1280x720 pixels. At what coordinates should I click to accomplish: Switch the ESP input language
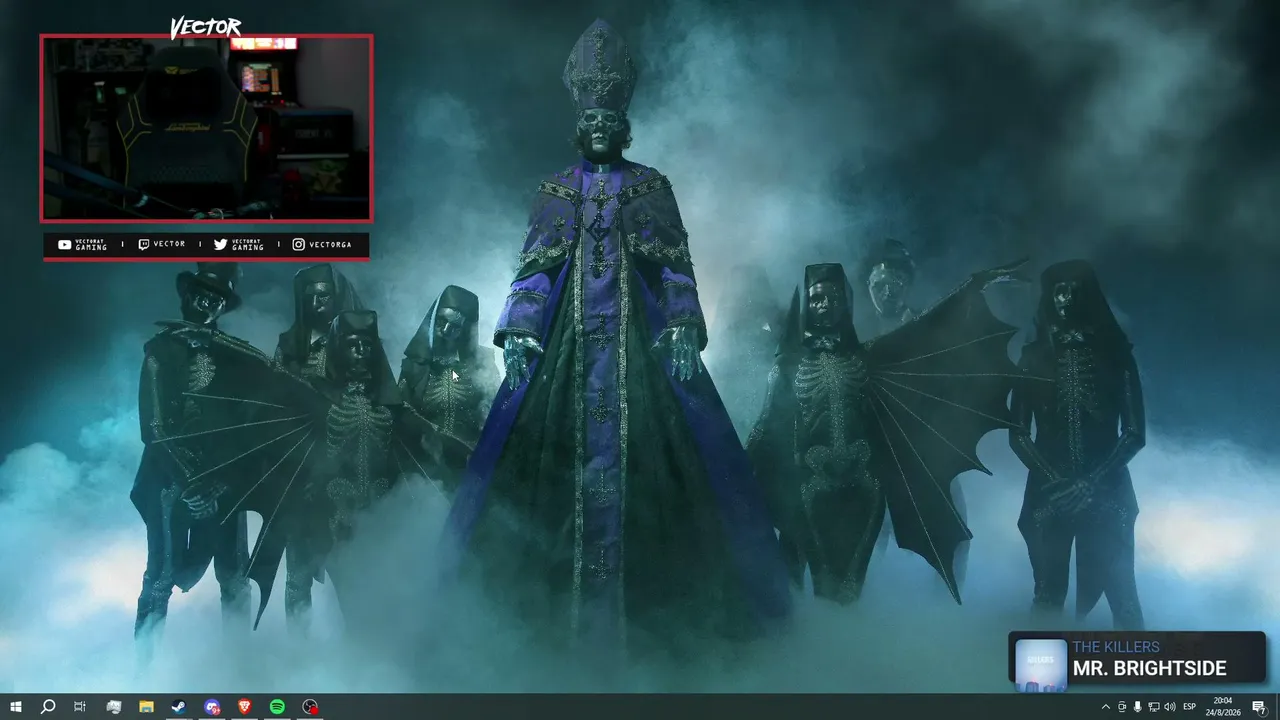[1190, 707]
